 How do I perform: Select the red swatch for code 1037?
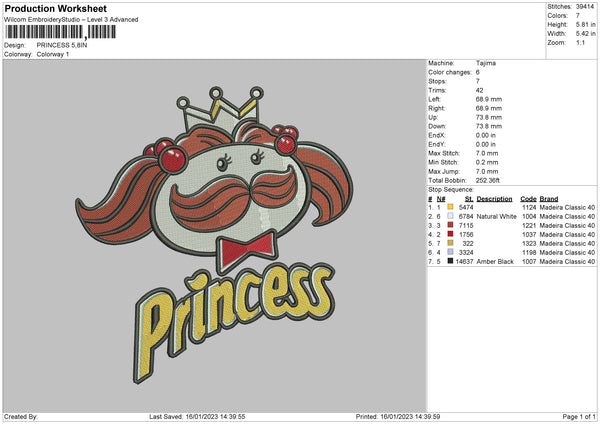(x=450, y=234)
